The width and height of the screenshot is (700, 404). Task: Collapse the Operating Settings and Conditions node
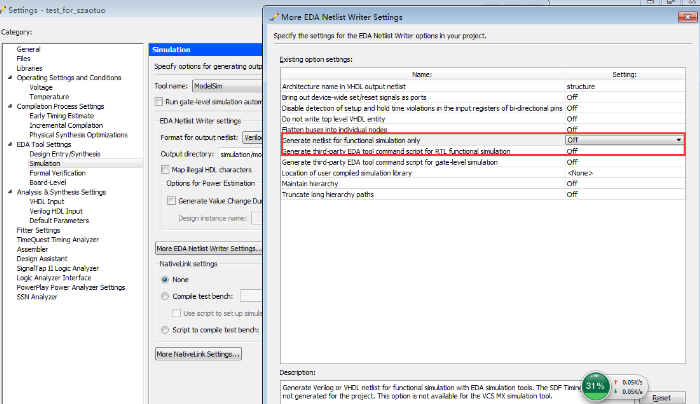point(10,77)
